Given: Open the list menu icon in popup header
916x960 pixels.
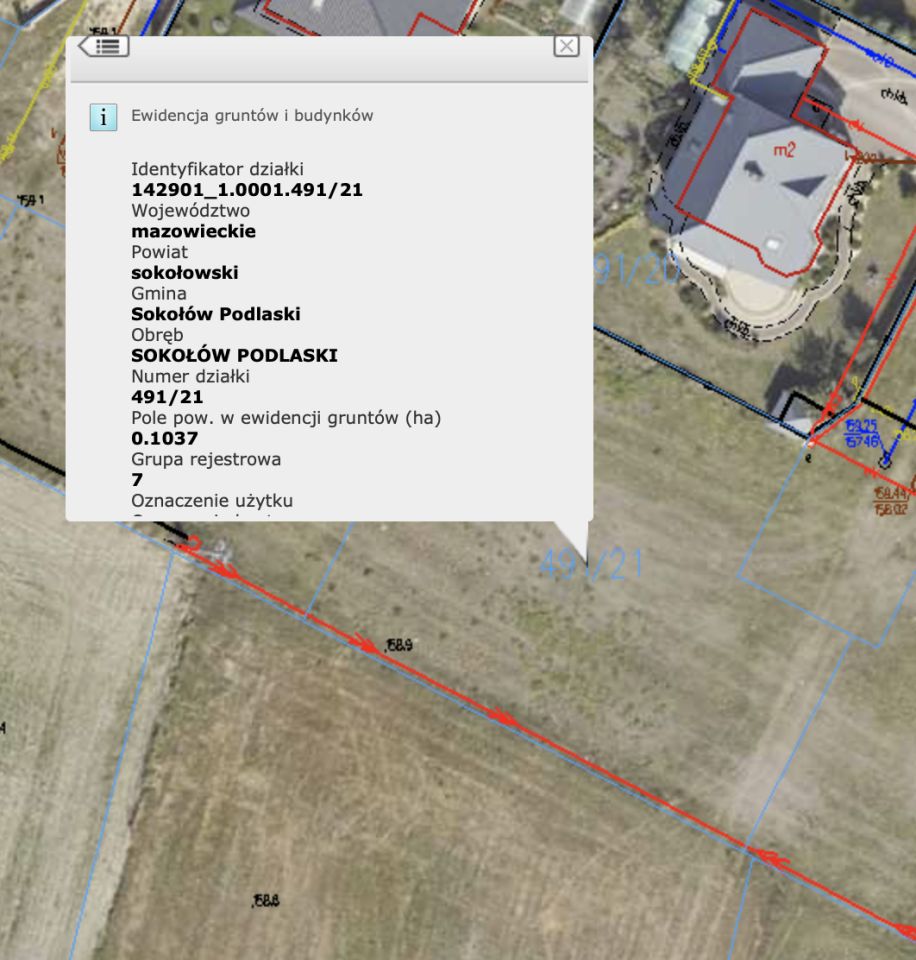Looking at the screenshot, I should point(104,47).
